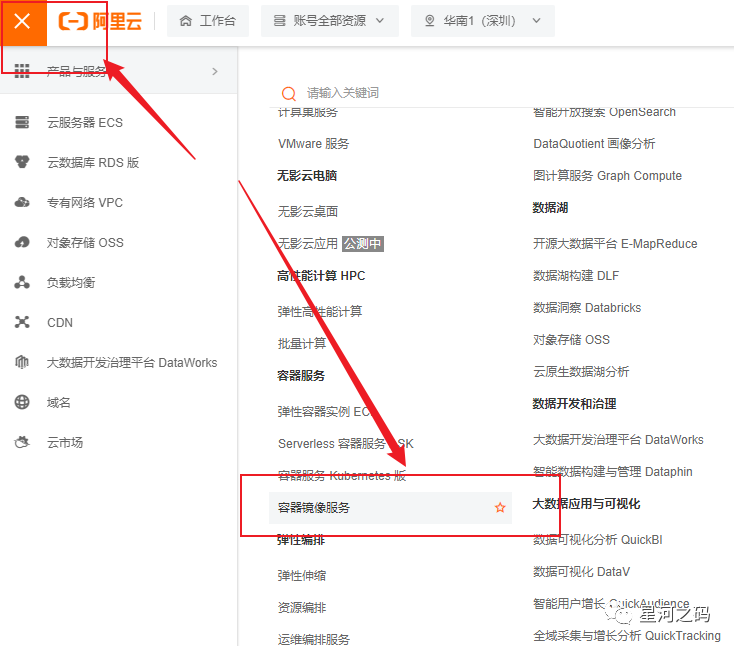Favorite 容器镜像服务 with the star icon
Viewport: 734px width, 646px height.
click(500, 507)
